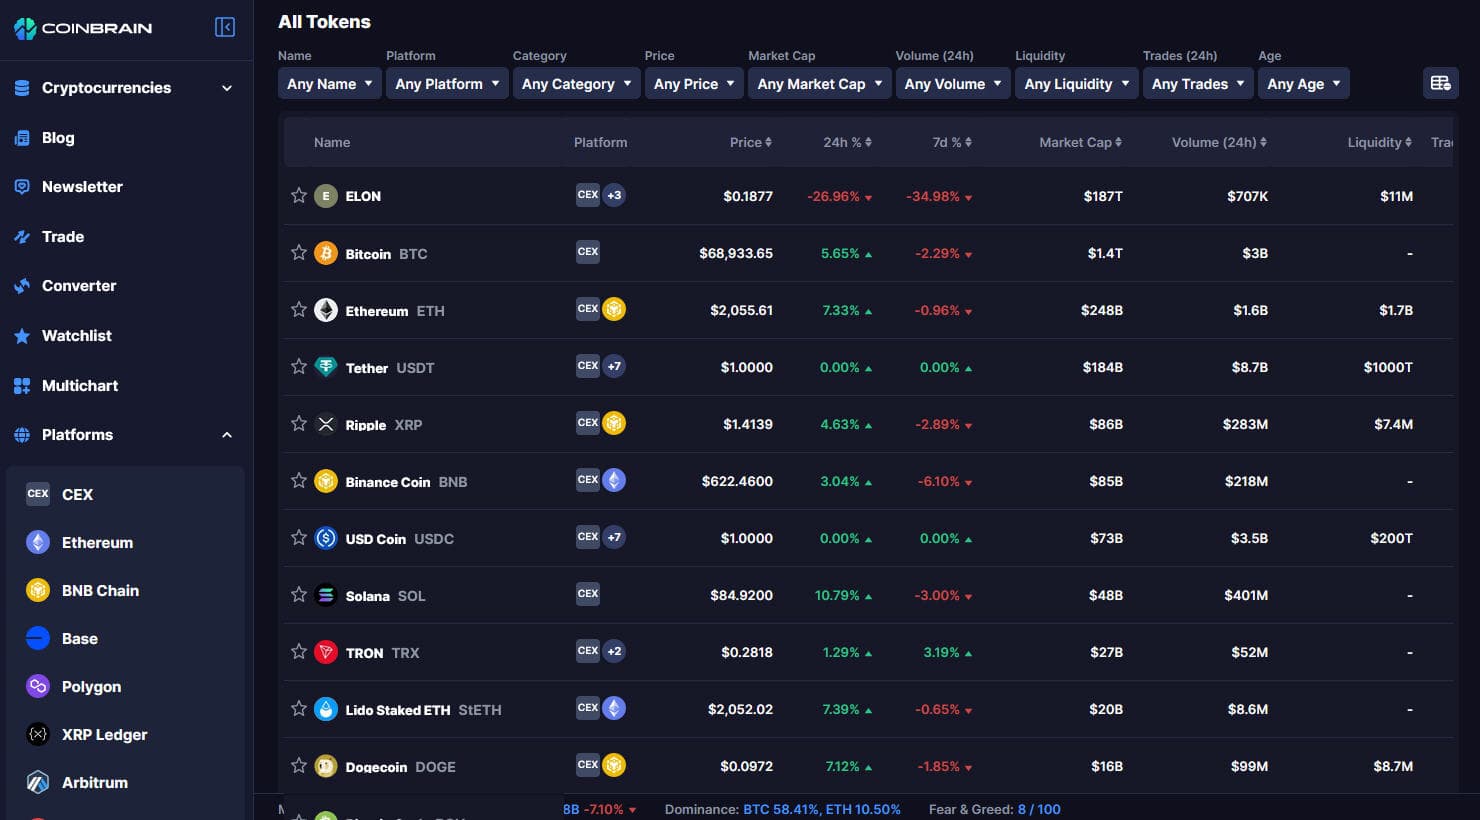Select the CEX platform icon under Platforms
Viewport: 1480px width, 820px height.
coord(37,493)
